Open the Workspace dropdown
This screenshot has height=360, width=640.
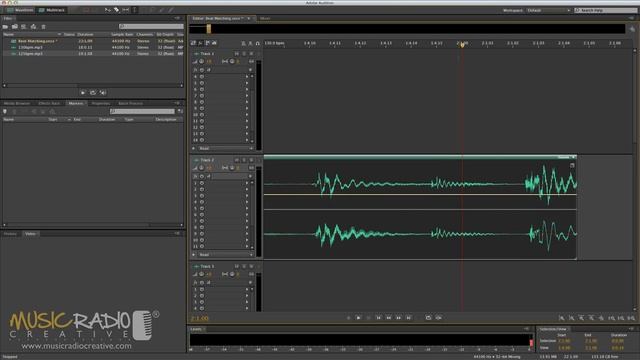click(x=548, y=10)
